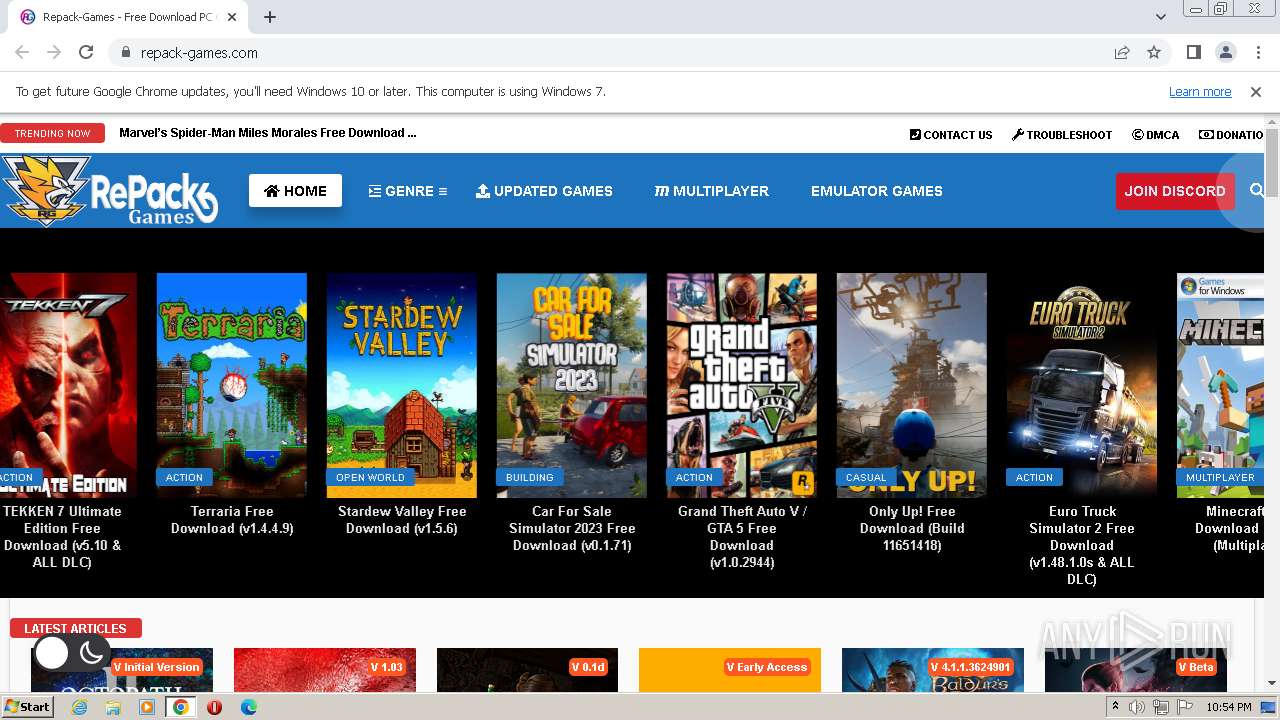Open the CONTACT US link

(951, 135)
